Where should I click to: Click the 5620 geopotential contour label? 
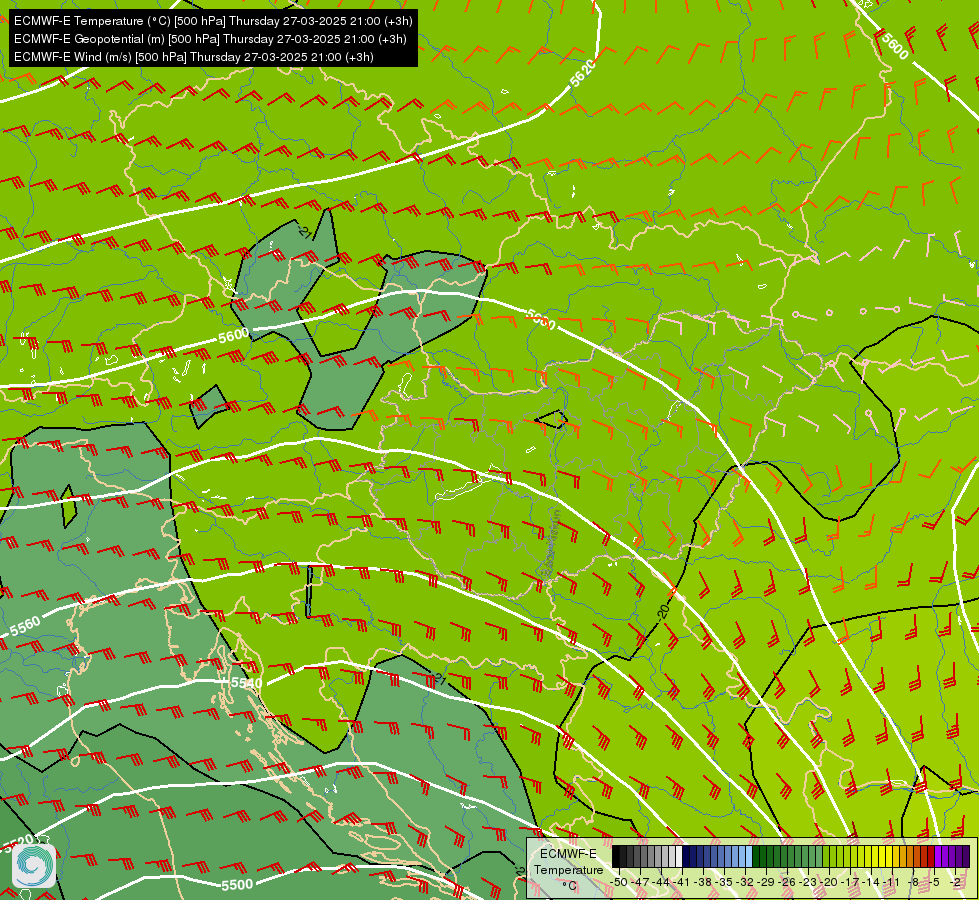583,73
